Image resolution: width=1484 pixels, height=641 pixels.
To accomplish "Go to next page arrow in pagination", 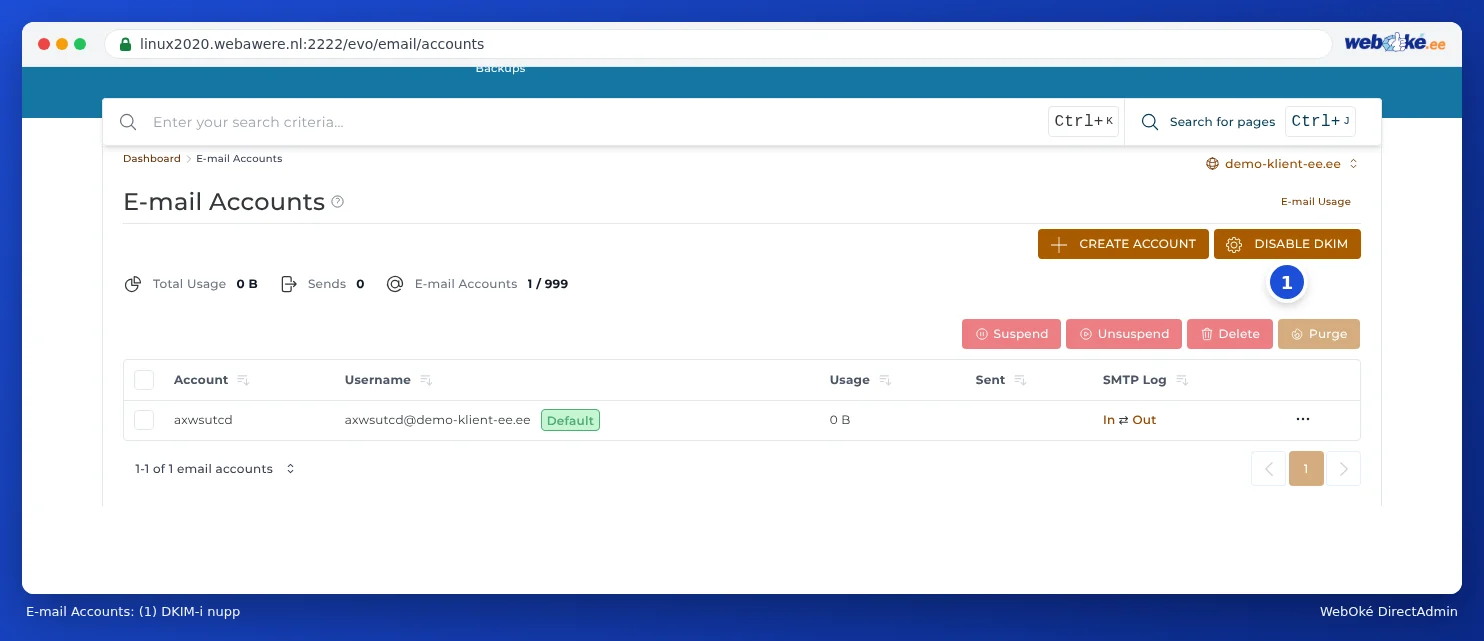I will click(x=1343, y=468).
